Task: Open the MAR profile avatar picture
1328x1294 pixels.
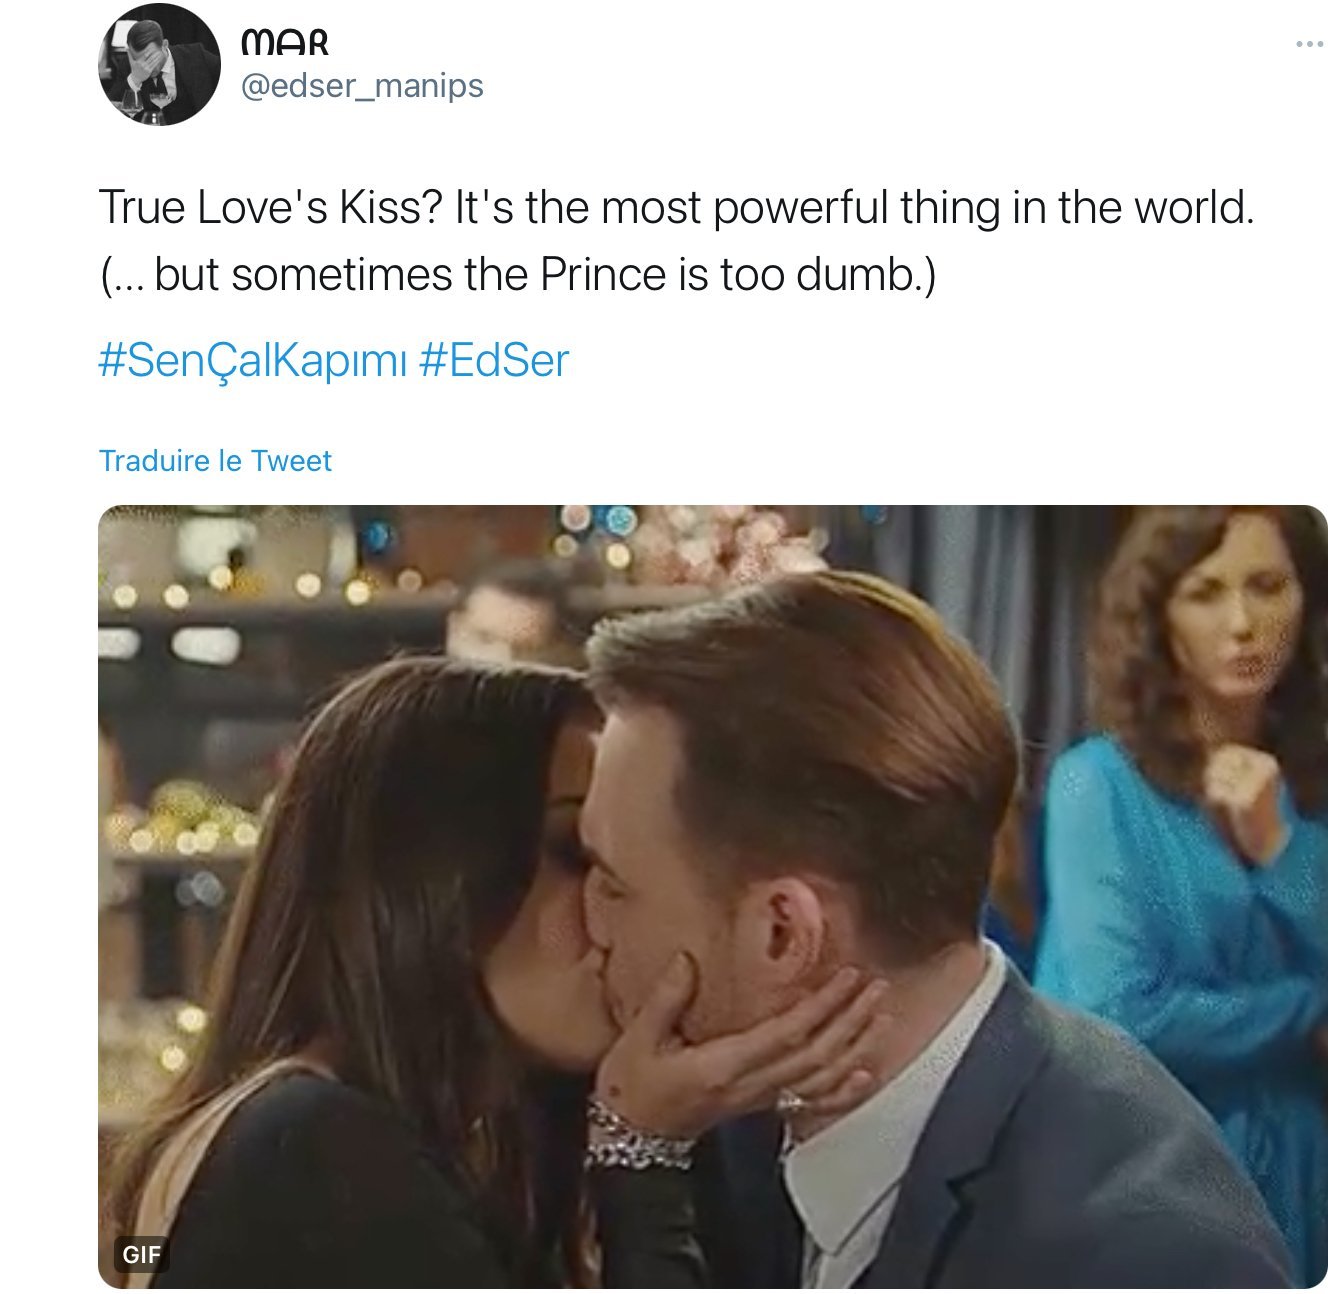Action: [159, 64]
